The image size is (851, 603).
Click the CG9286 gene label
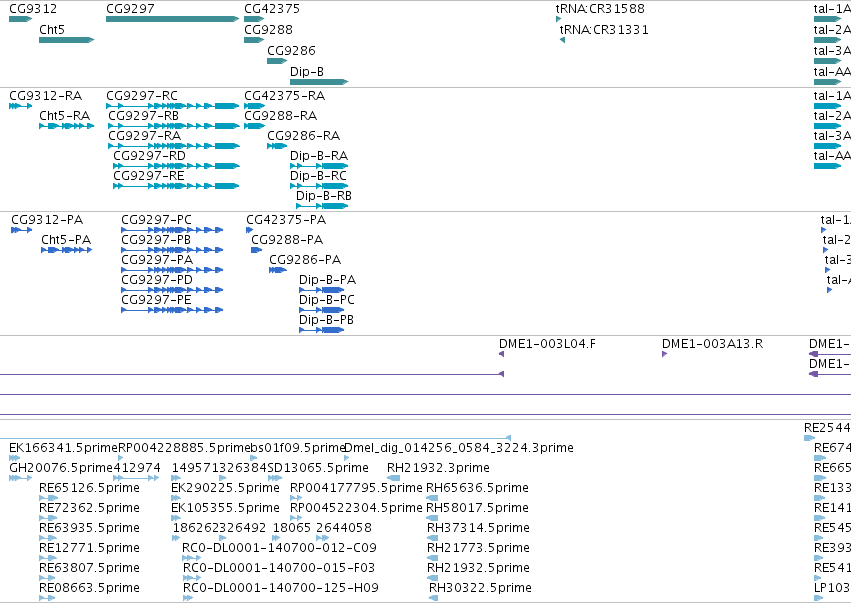click(x=291, y=50)
